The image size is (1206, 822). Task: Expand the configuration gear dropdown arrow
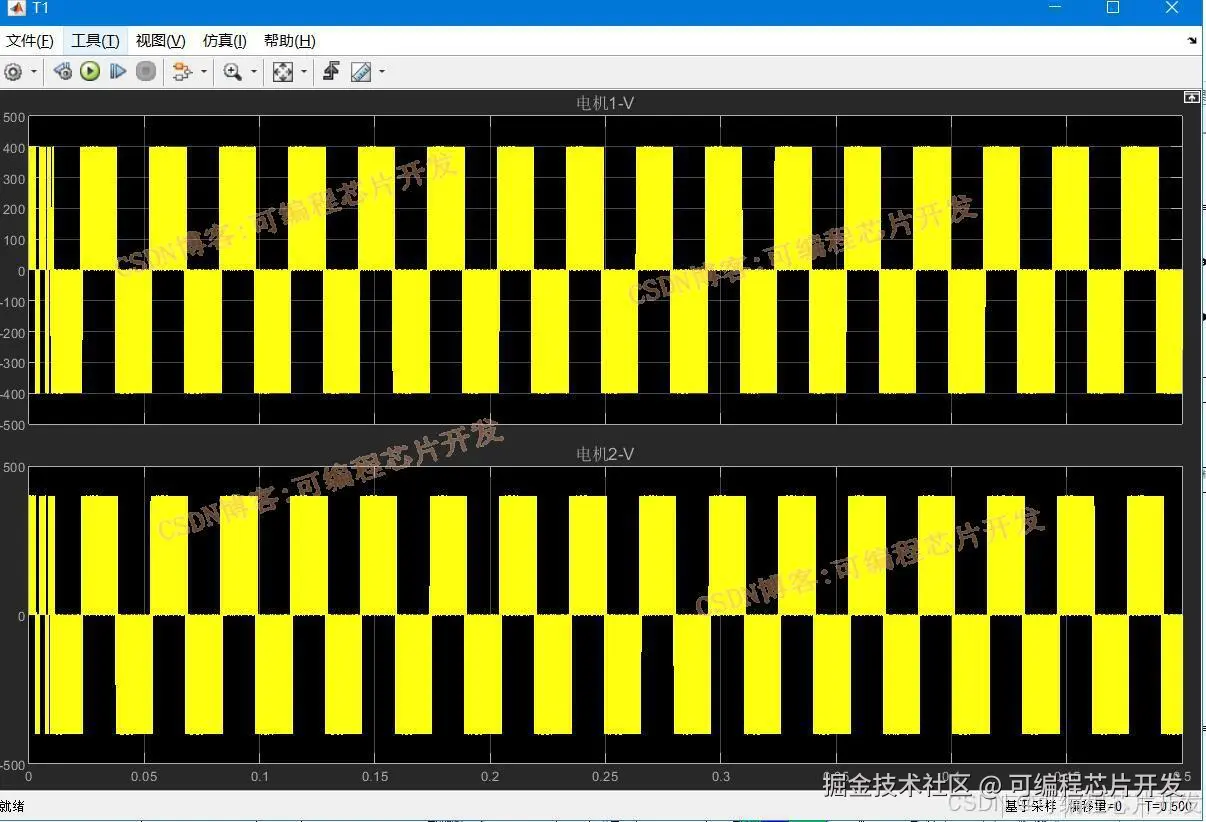tap(33, 72)
